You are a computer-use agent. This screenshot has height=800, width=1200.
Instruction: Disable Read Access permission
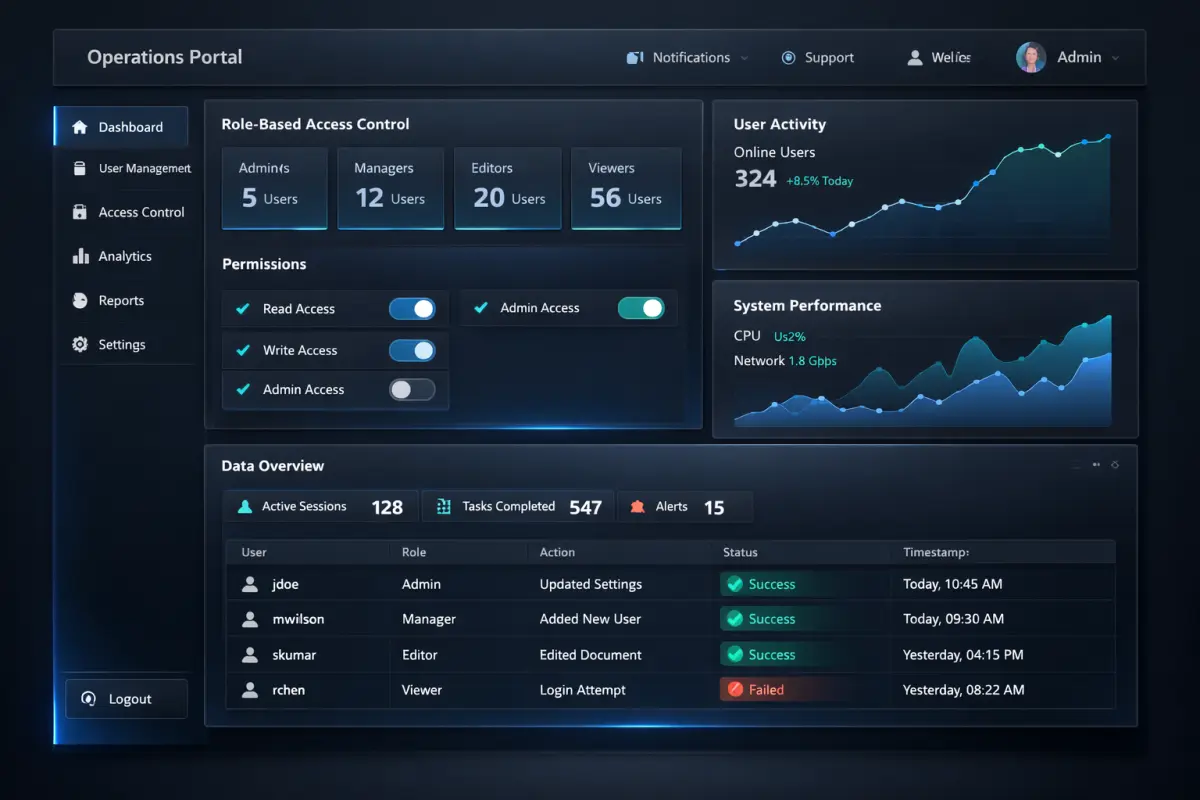tap(413, 309)
